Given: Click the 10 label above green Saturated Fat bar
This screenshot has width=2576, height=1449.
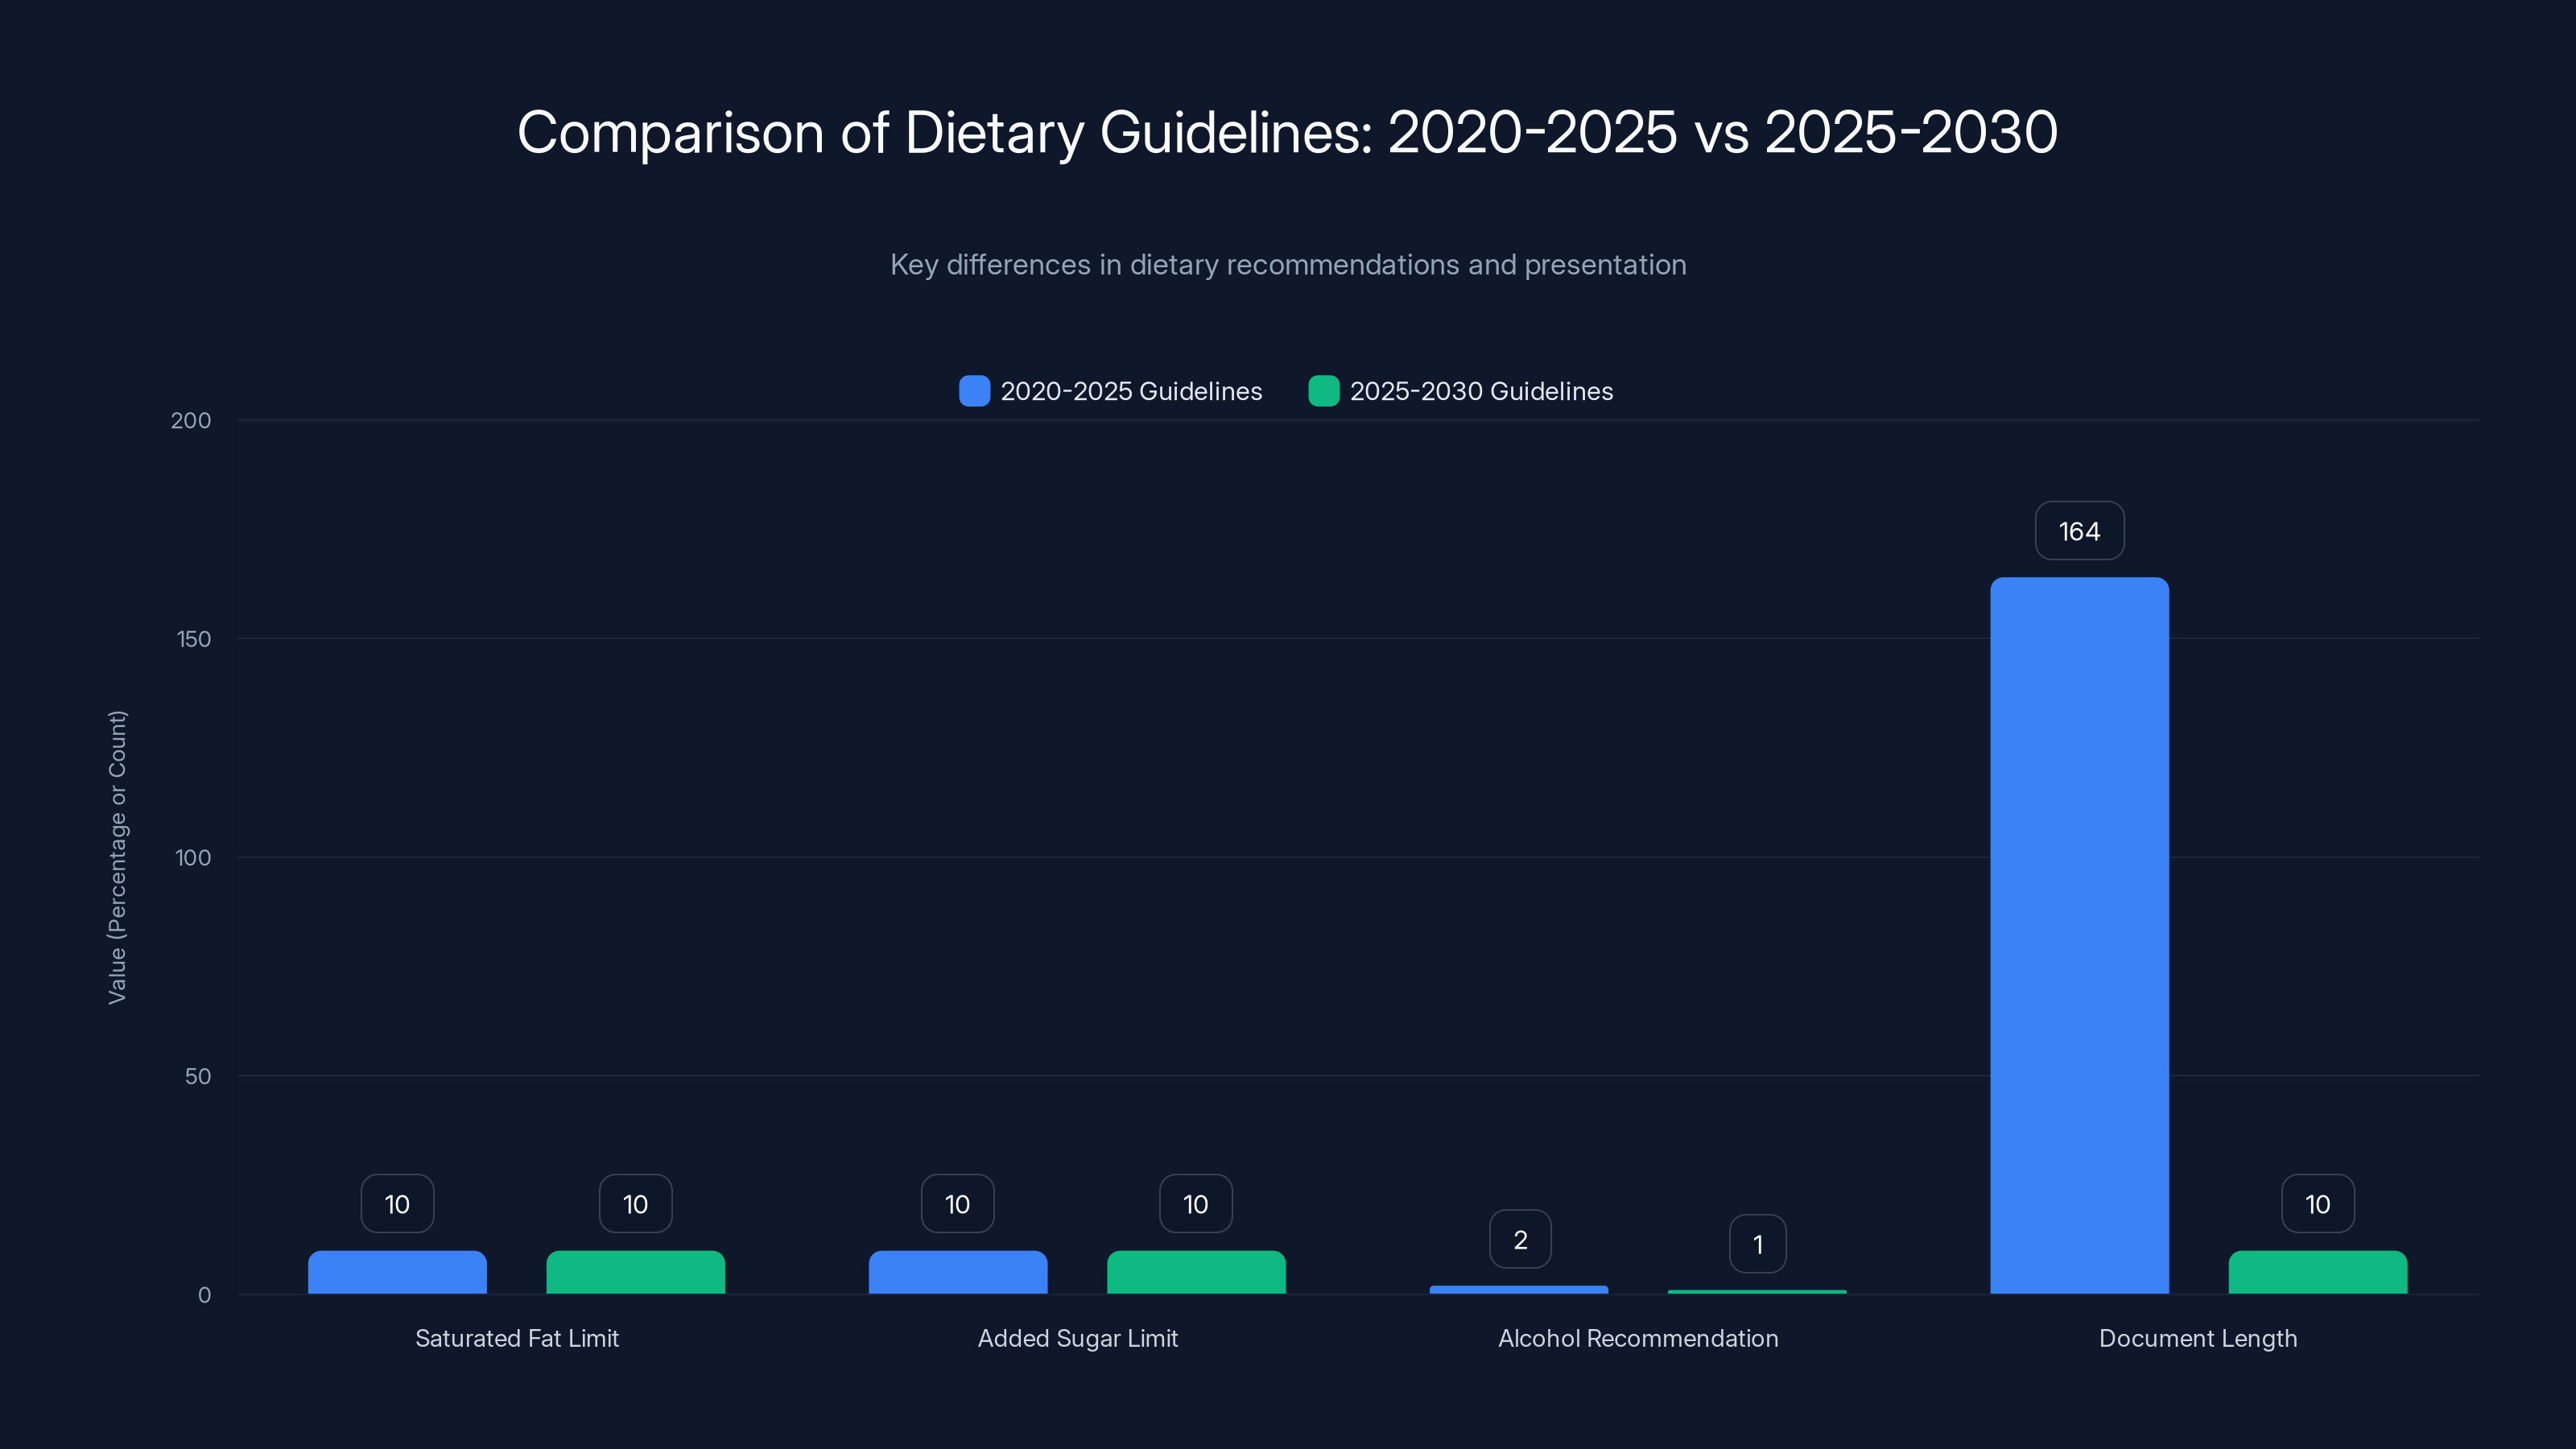Looking at the screenshot, I should (635, 1204).
